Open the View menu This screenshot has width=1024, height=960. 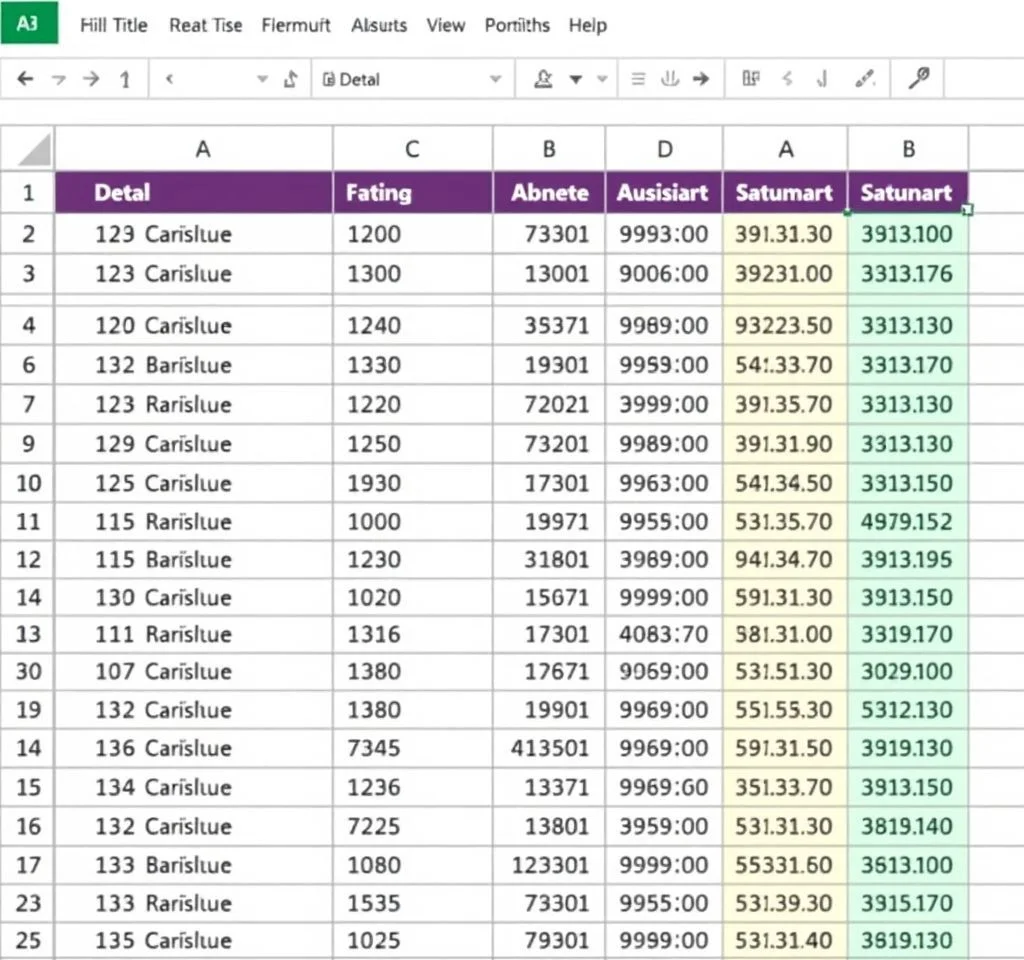click(445, 25)
